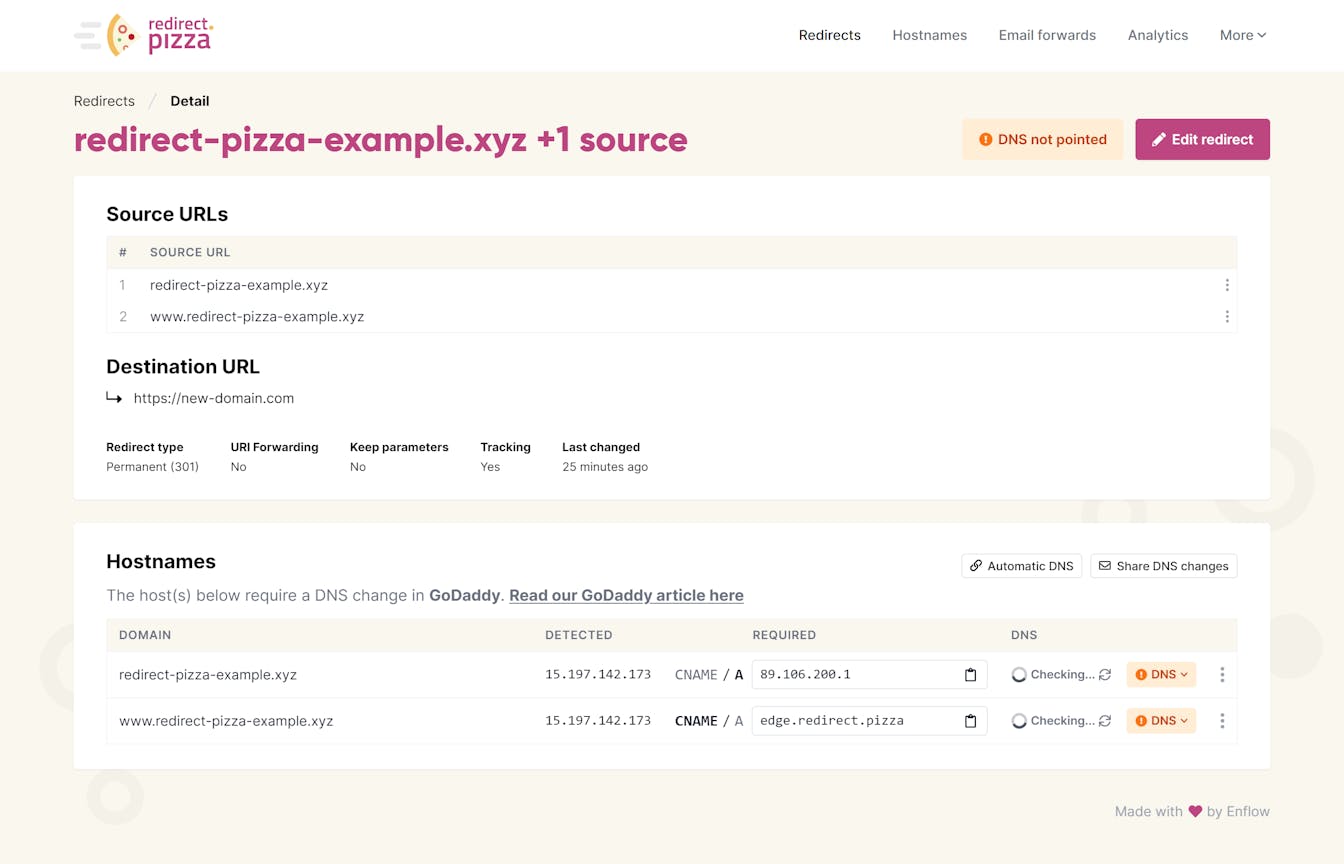This screenshot has width=1344, height=864.
Task: Expand the More navigation menu
Action: [1242, 35]
